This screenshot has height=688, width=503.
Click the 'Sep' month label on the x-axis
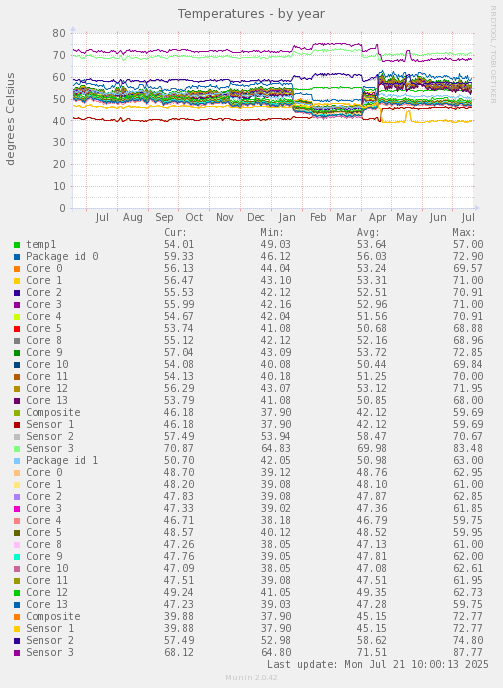click(x=164, y=218)
